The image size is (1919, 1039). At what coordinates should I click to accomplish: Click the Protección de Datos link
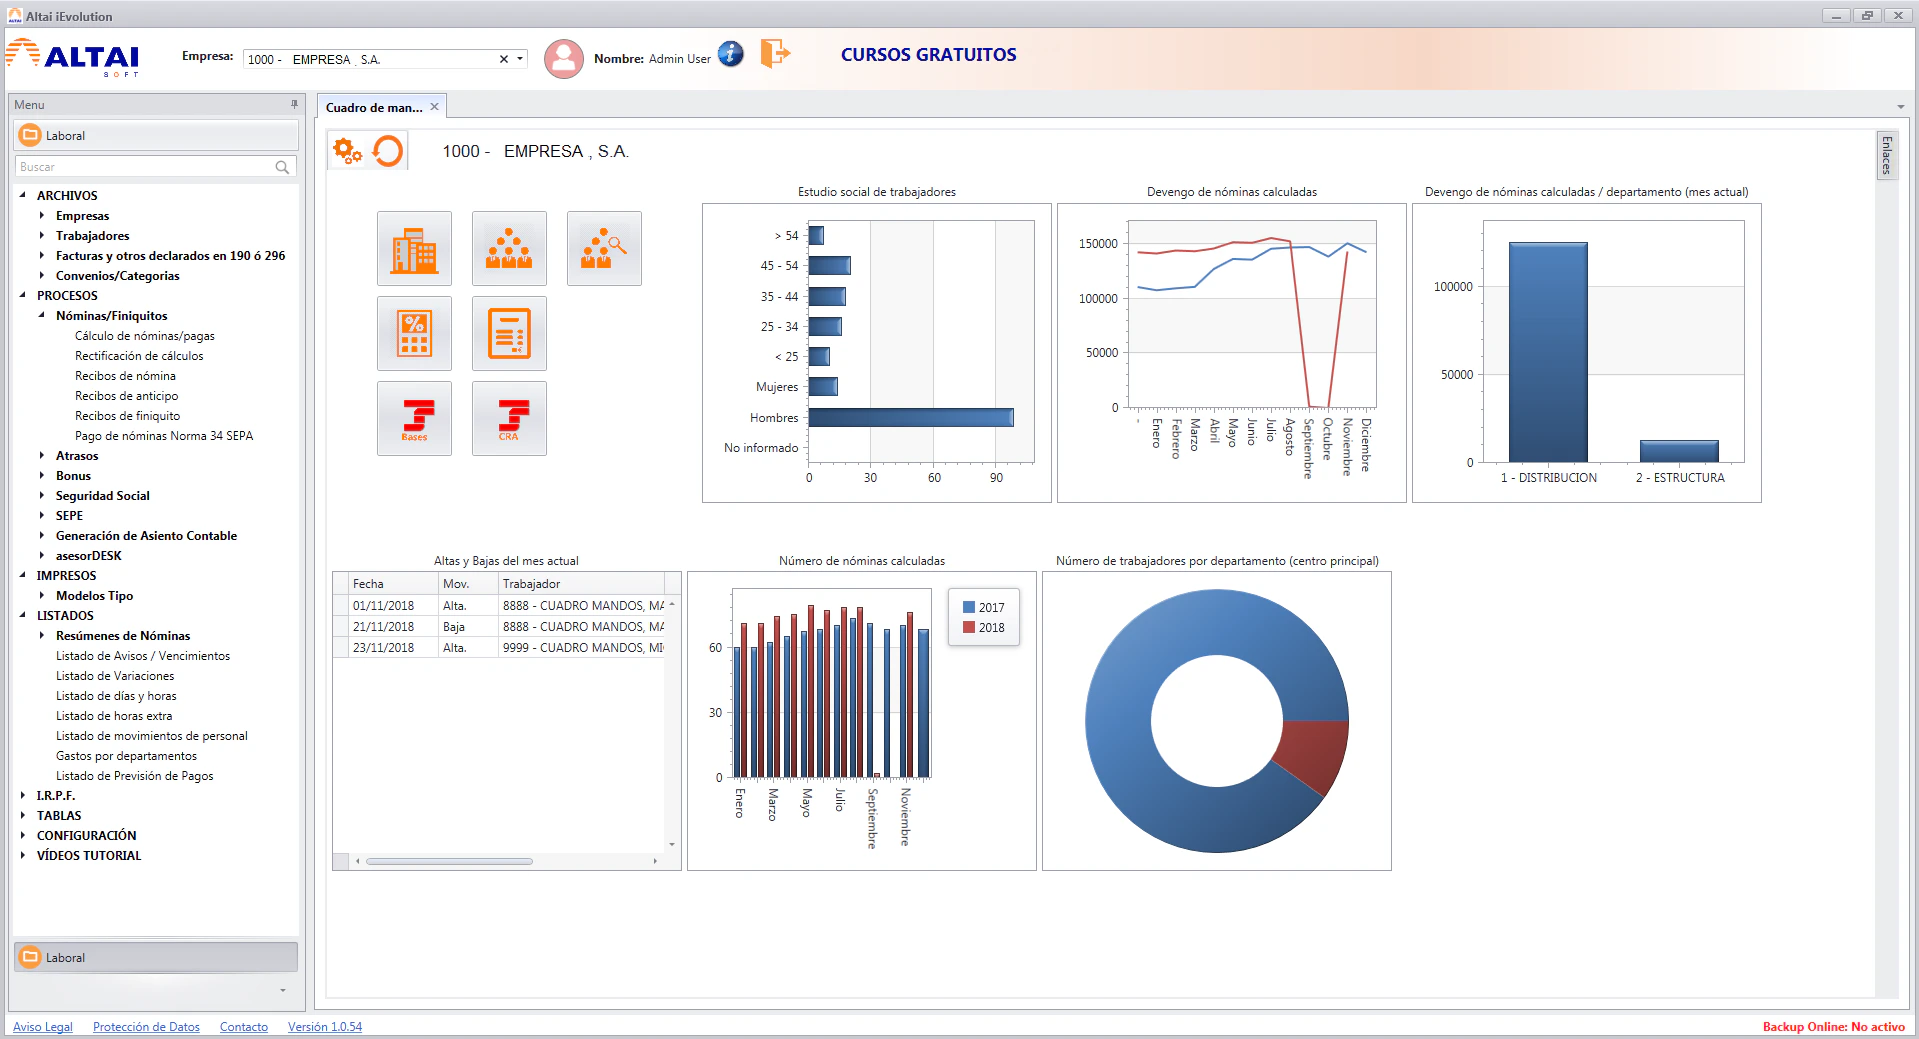146,1027
